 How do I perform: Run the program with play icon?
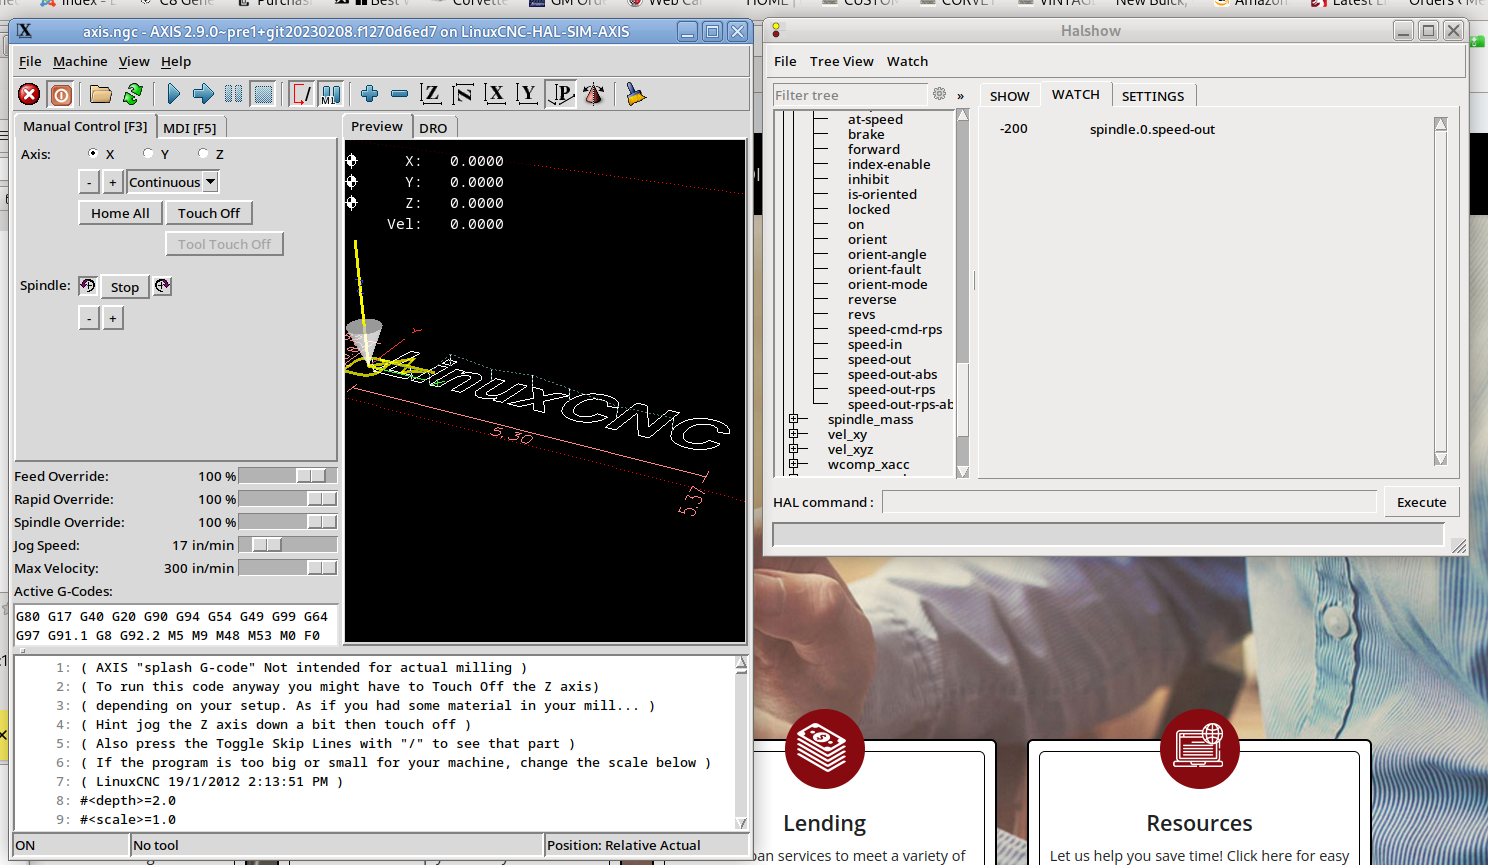point(173,94)
